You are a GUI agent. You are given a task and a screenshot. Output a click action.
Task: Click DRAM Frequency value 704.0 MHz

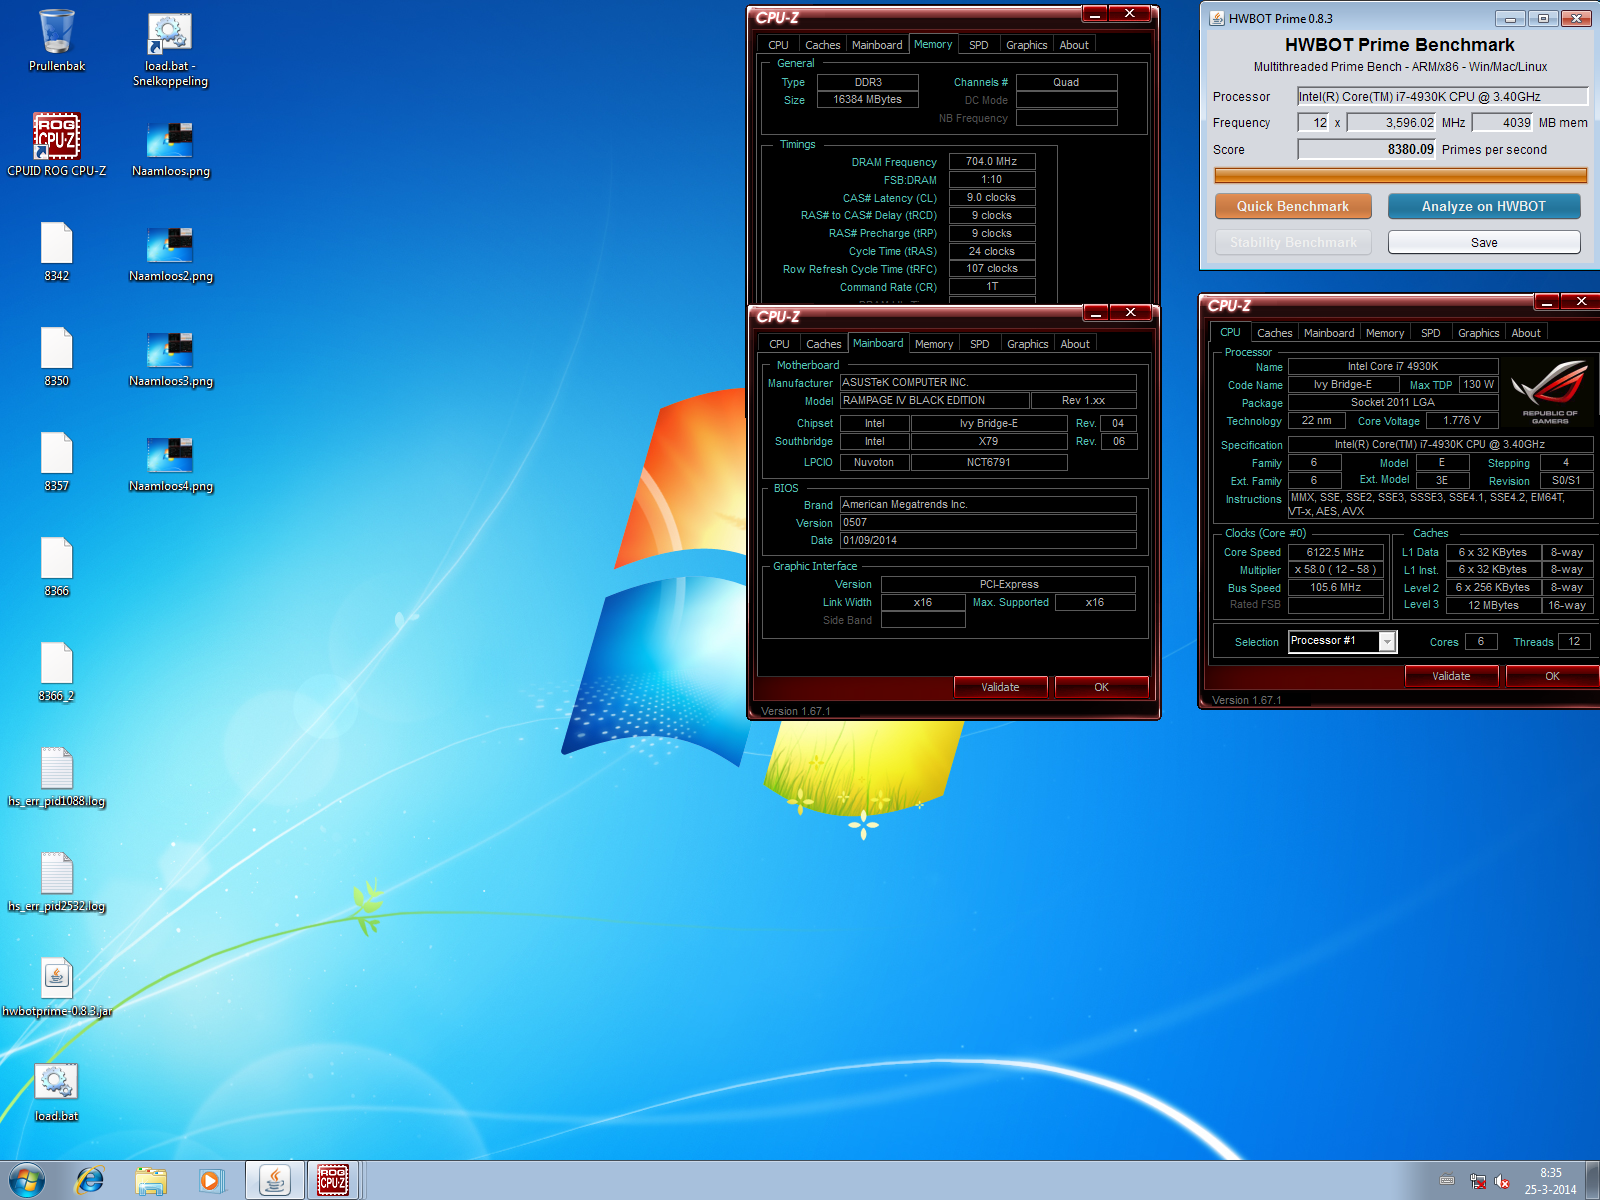coord(991,161)
